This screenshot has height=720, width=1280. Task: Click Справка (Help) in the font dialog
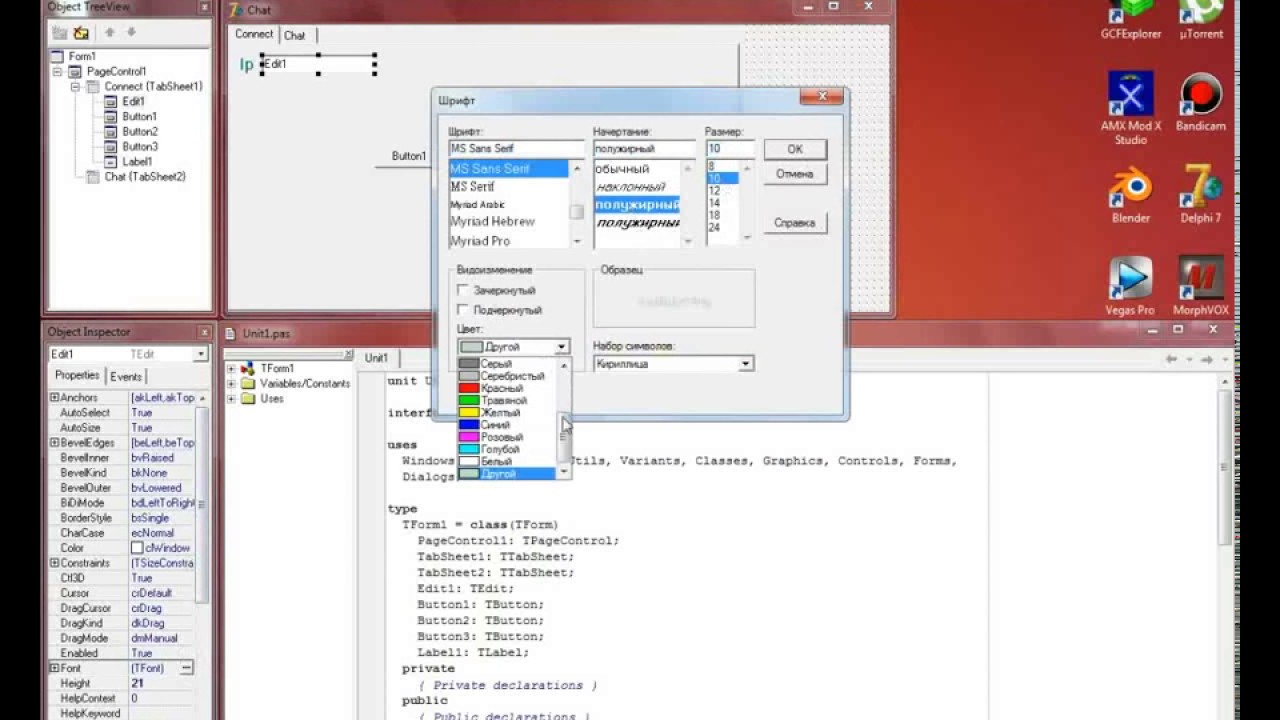coord(795,223)
